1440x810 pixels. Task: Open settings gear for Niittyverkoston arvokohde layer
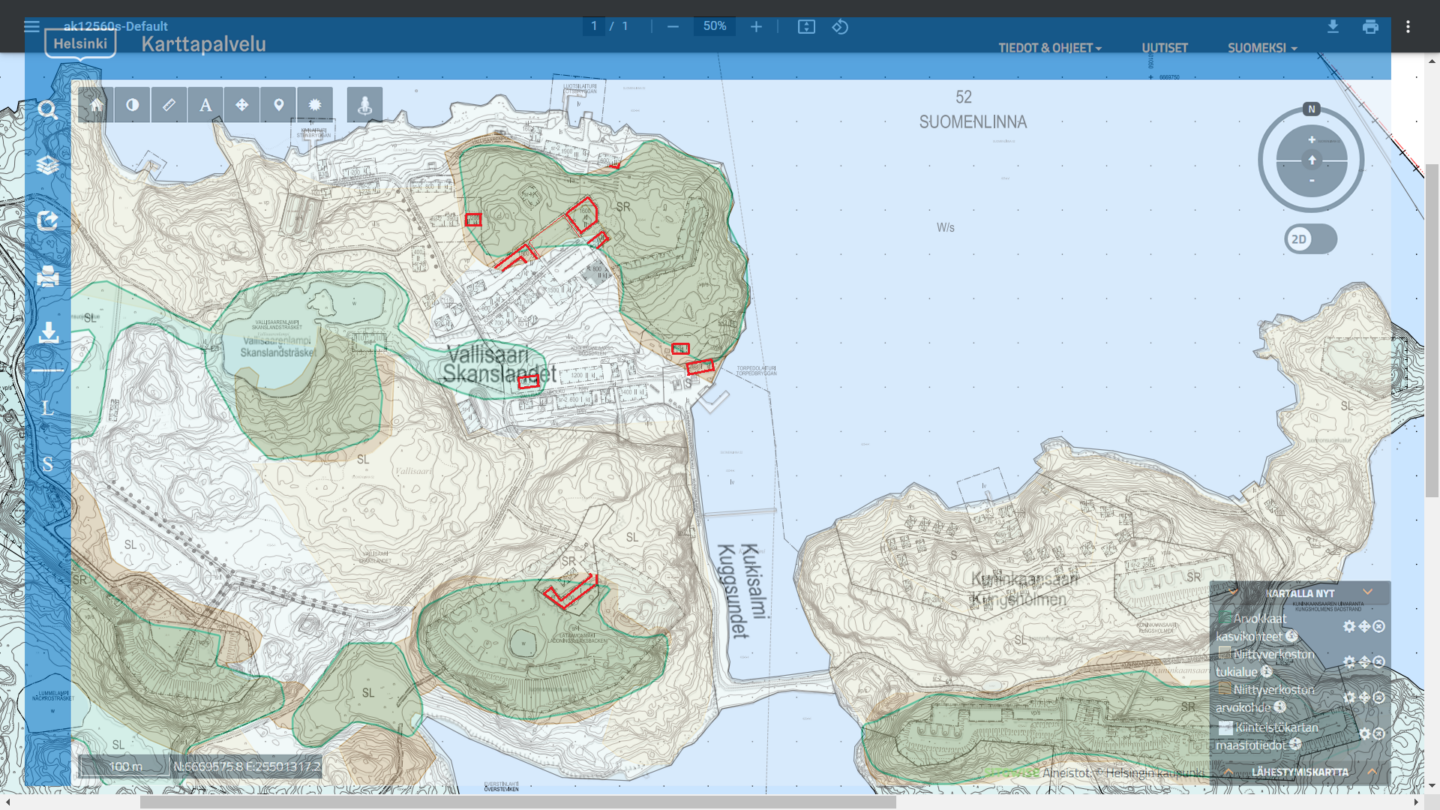(1349, 697)
